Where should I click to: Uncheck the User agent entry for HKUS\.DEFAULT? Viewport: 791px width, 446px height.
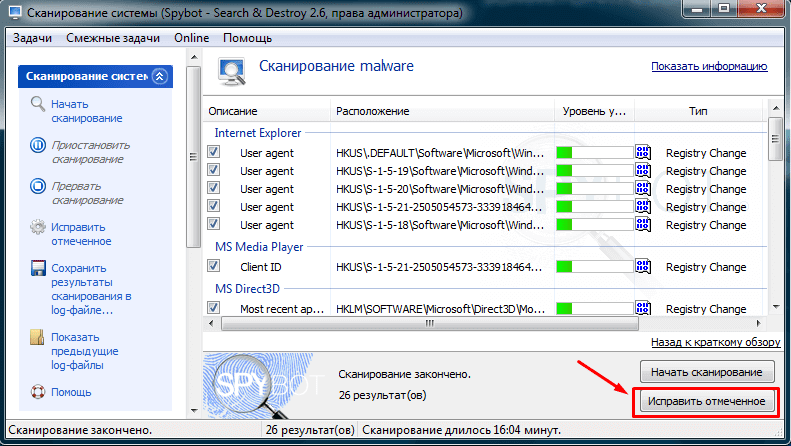click(213, 151)
